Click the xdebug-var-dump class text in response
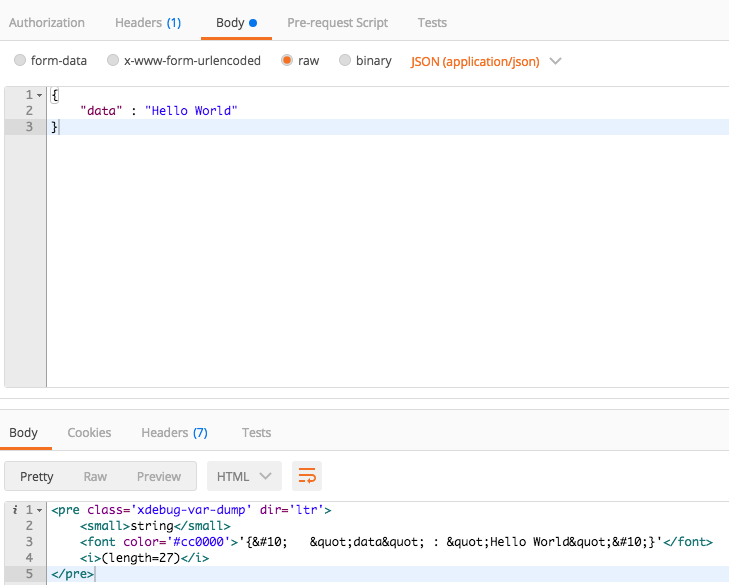Image resolution: width=729 pixels, height=585 pixels. click(191, 510)
